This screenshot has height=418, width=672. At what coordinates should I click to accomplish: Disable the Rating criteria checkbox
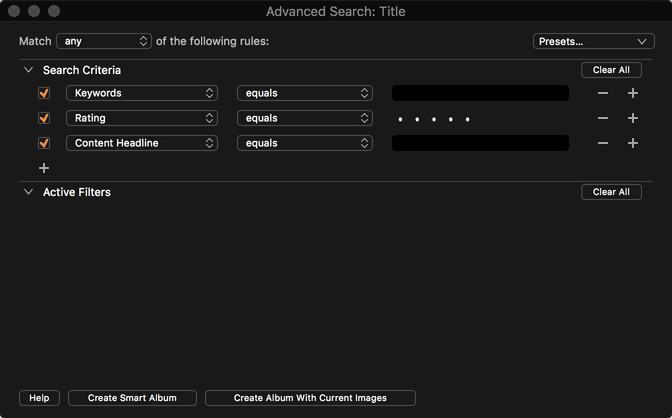point(44,118)
